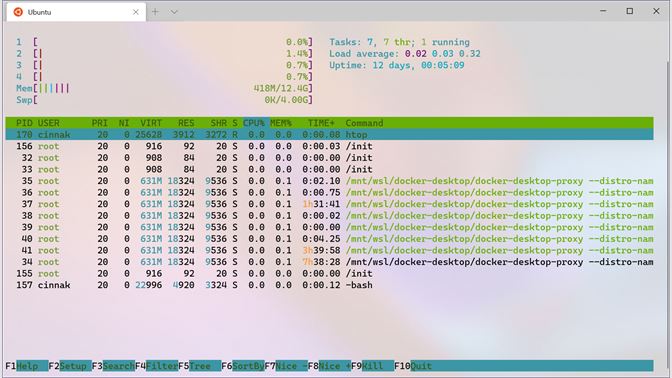The height and width of the screenshot is (378, 672).
Task: Sort by the PRI column header
Action: coord(99,123)
